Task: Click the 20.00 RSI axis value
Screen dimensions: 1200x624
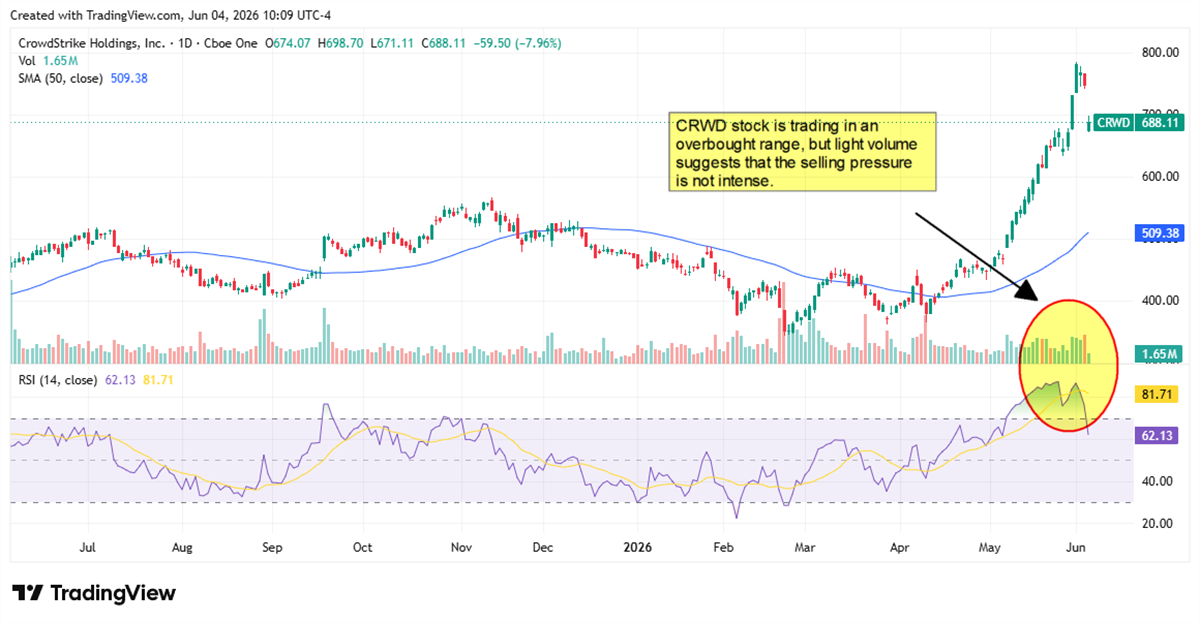Action: pyautogui.click(x=1158, y=523)
